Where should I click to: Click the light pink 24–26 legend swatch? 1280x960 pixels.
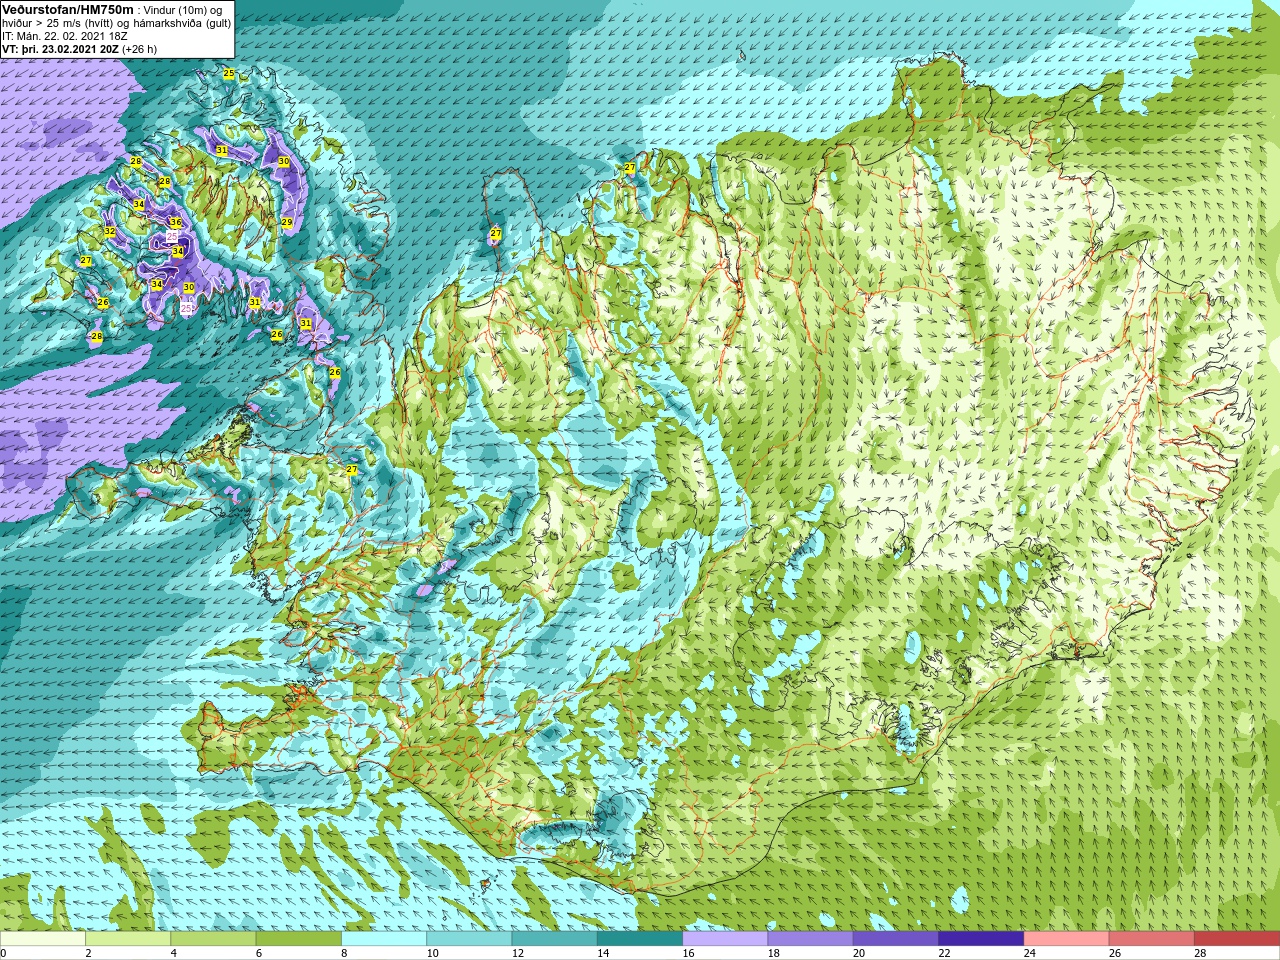1066,939
